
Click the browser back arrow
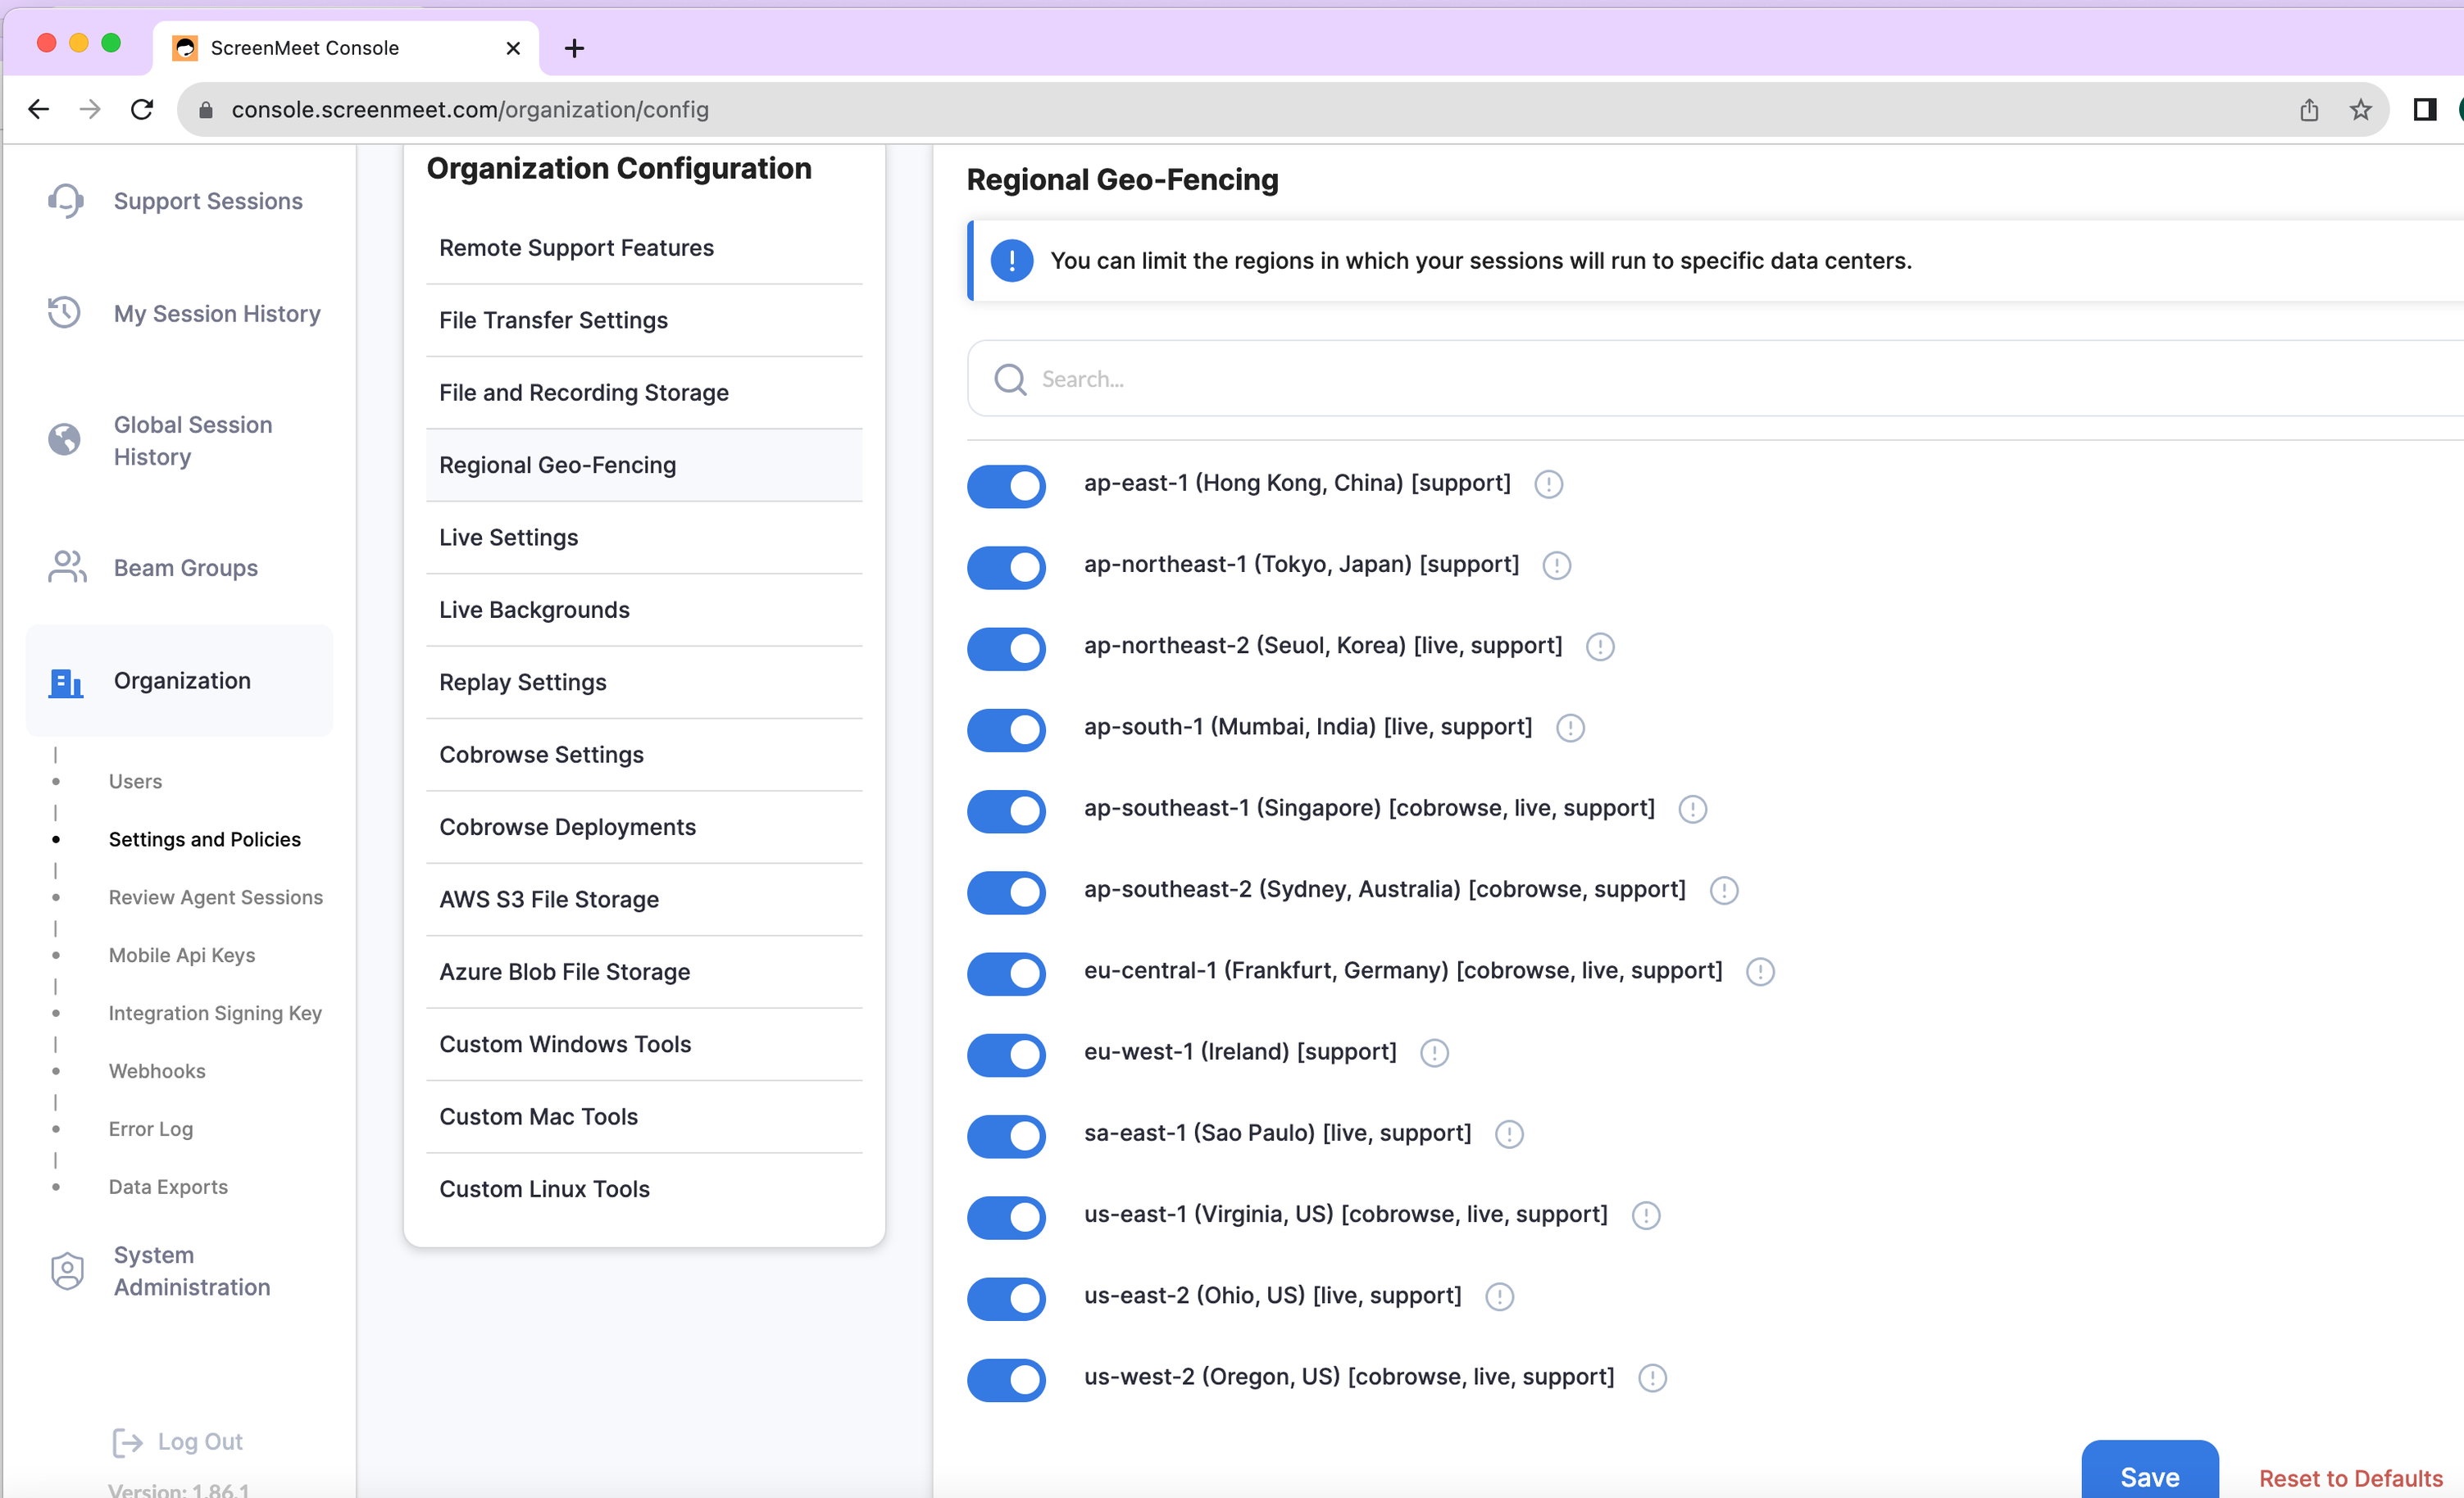(38, 109)
